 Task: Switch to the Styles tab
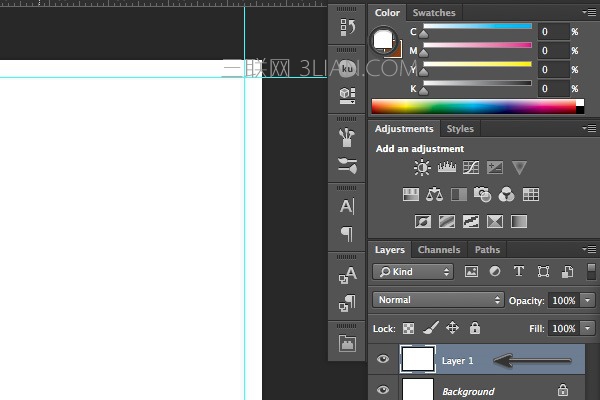(460, 129)
